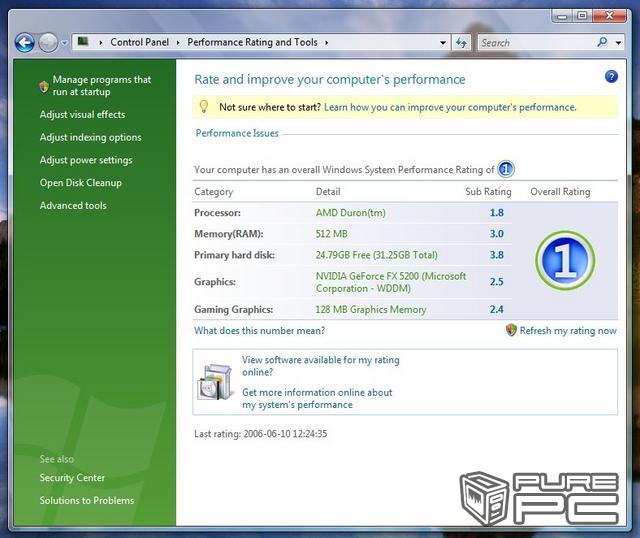Image resolution: width=640 pixels, height=538 pixels.
Task: Click Gaming Graphics sub rating 2.4
Action: [x=497, y=309]
